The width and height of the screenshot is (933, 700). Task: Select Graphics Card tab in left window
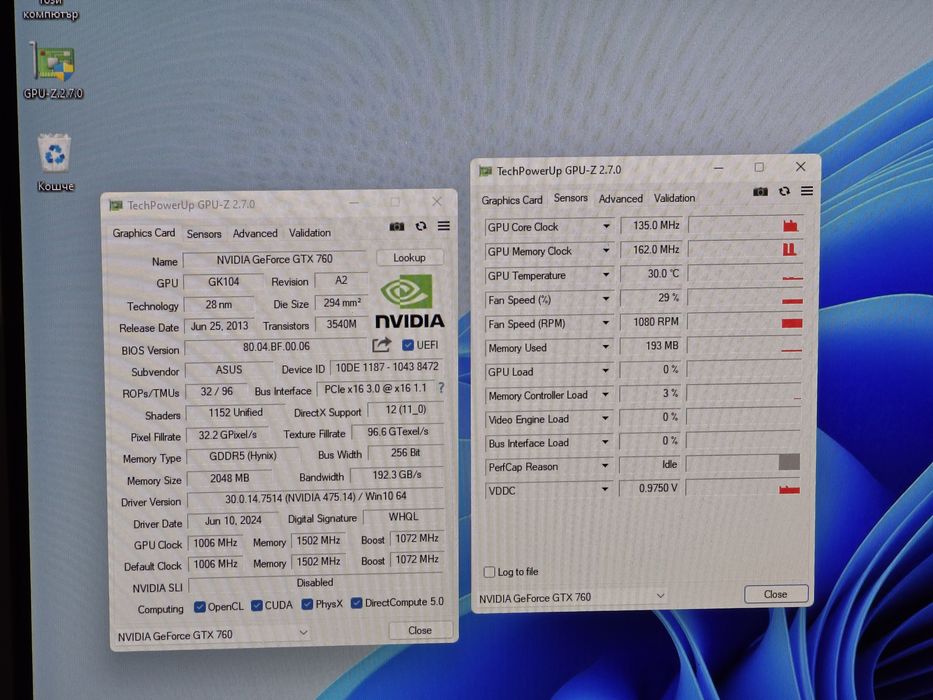pyautogui.click(x=143, y=233)
